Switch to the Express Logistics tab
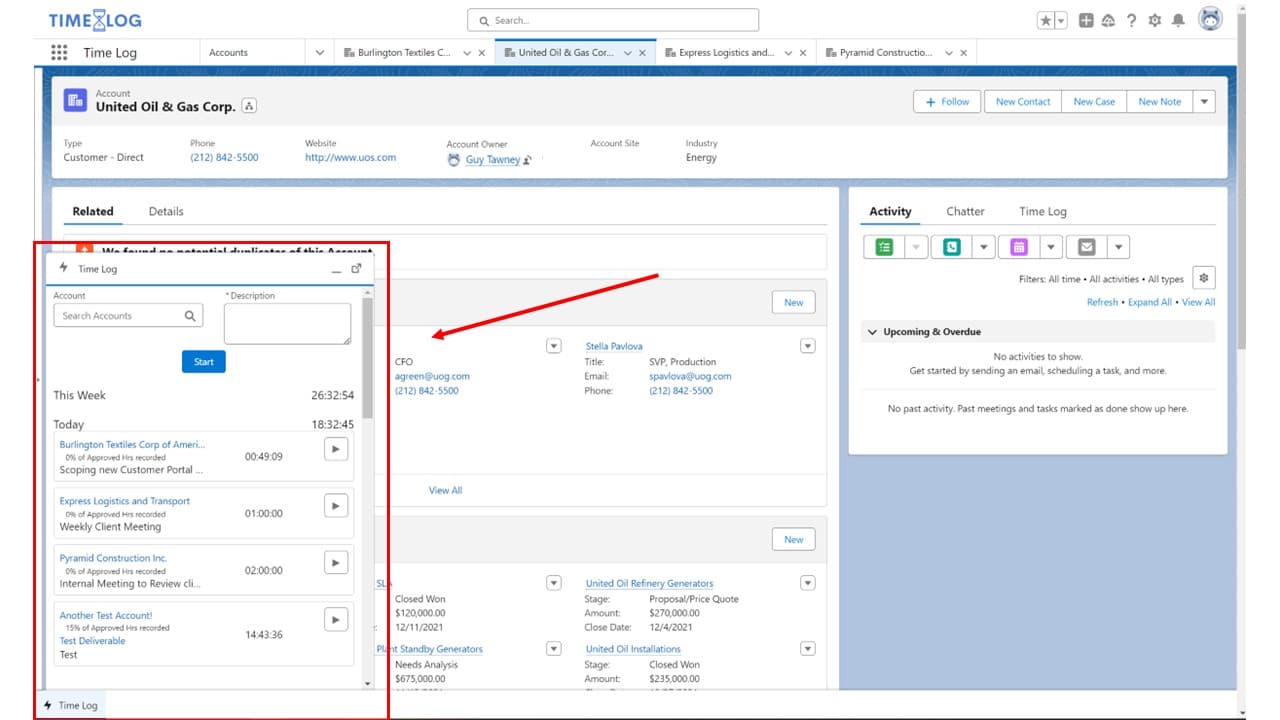This screenshot has width=1280, height=720. click(726, 53)
